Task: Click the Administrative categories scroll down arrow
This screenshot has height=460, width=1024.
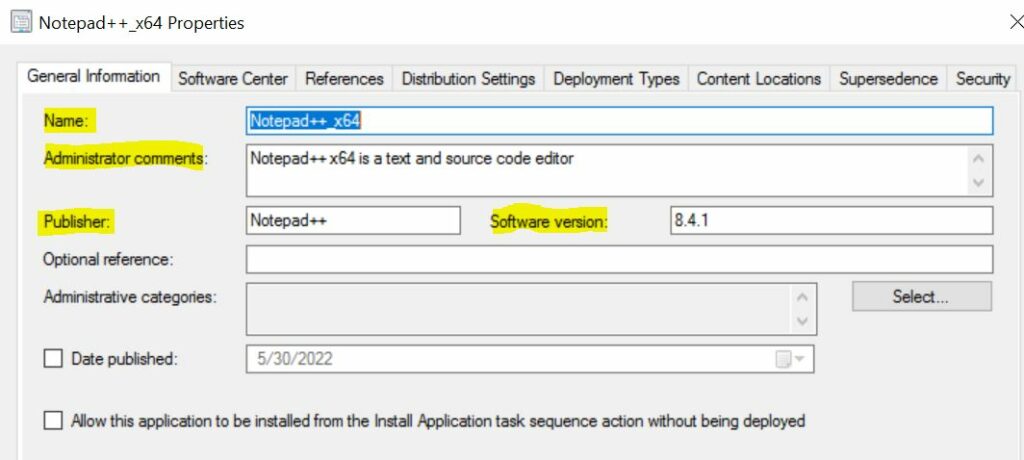Action: 803,321
